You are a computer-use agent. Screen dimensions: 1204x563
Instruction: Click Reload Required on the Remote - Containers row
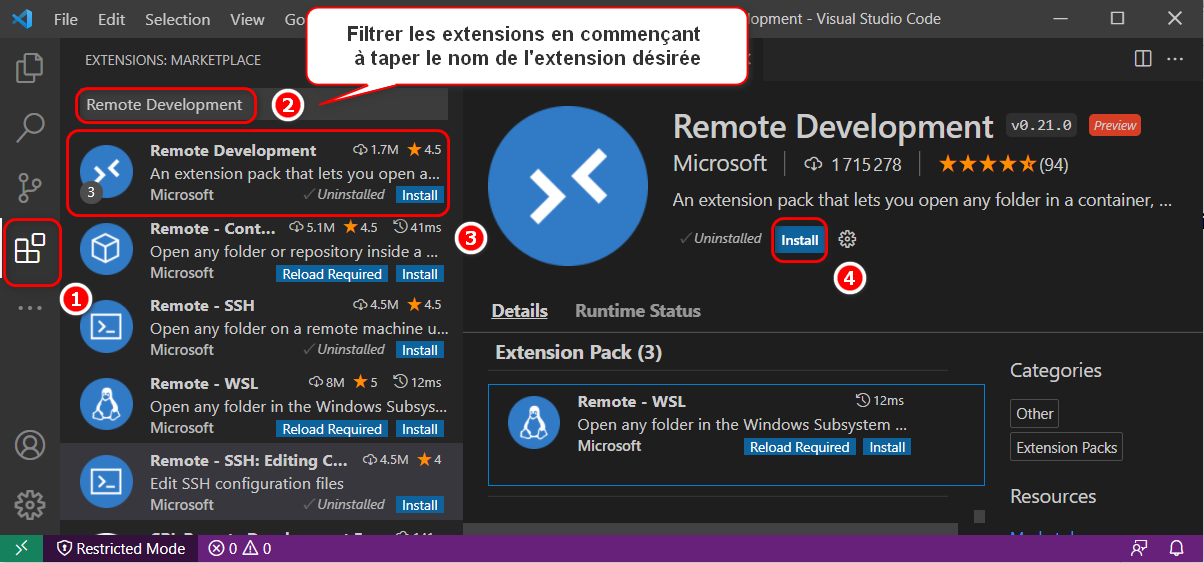(x=332, y=274)
